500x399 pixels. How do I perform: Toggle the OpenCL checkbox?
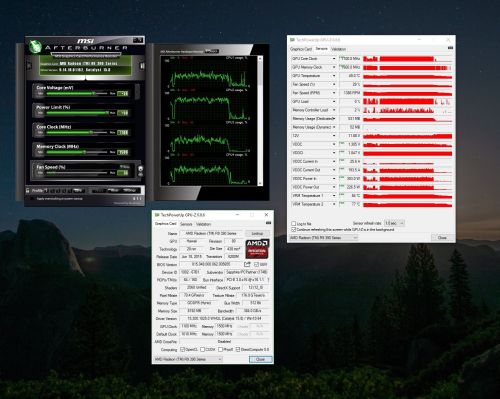coord(182,349)
